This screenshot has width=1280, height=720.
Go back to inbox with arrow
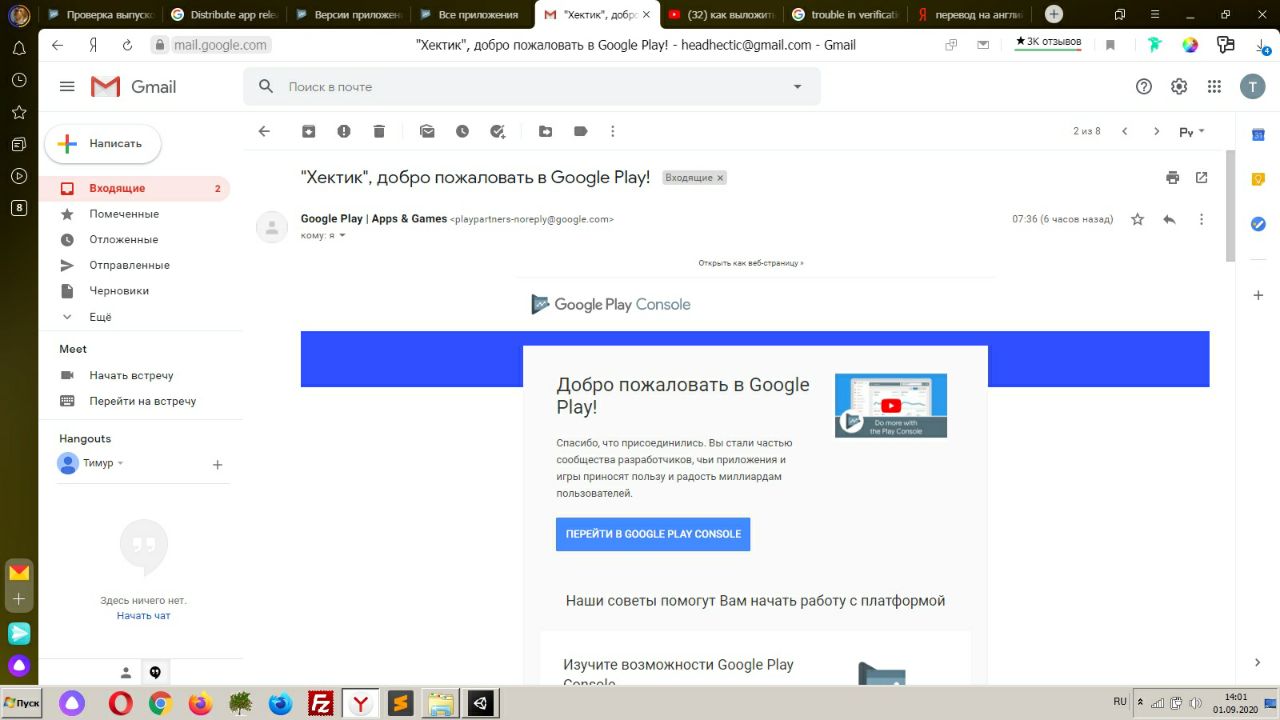pos(264,131)
